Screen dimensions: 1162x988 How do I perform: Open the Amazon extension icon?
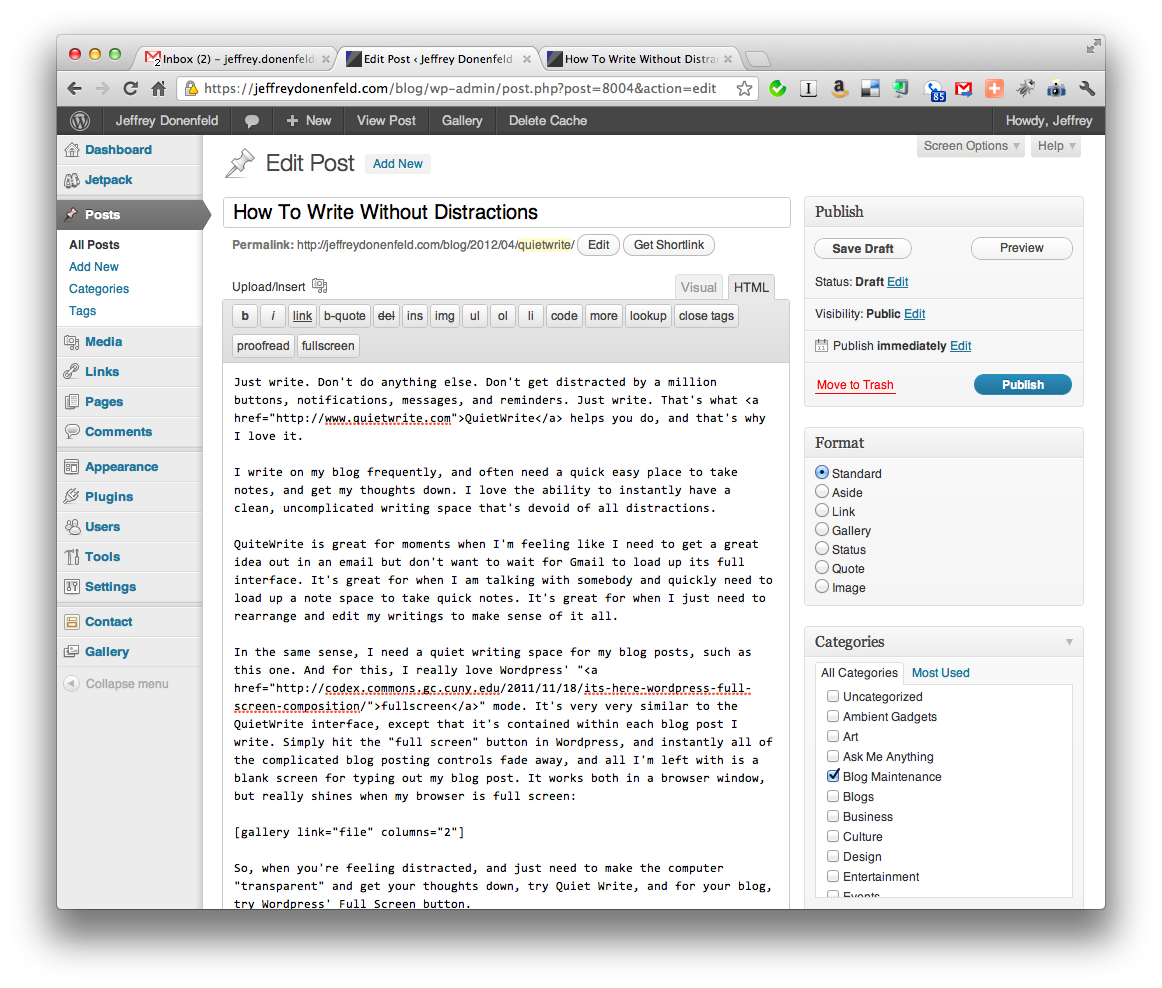pyautogui.click(x=839, y=89)
